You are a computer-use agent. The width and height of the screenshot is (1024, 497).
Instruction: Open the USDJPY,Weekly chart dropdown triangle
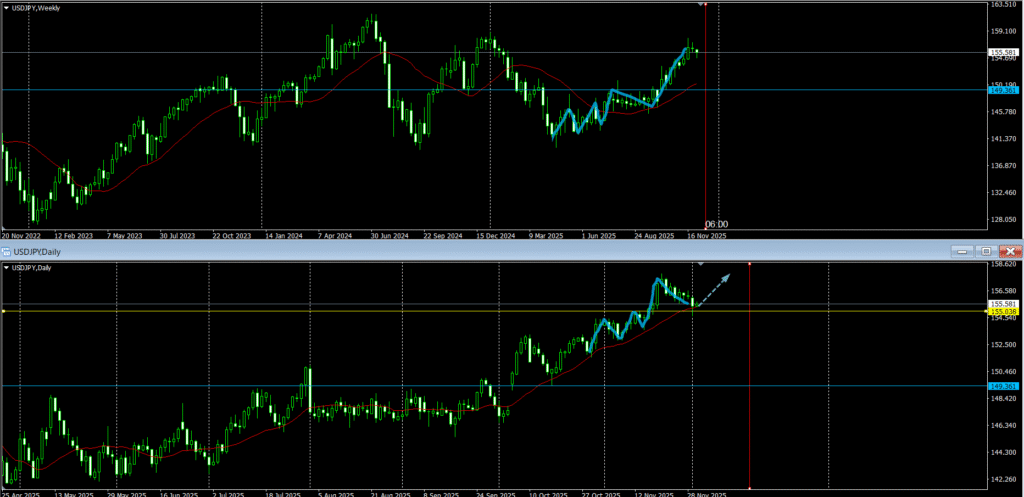tap(7, 7)
